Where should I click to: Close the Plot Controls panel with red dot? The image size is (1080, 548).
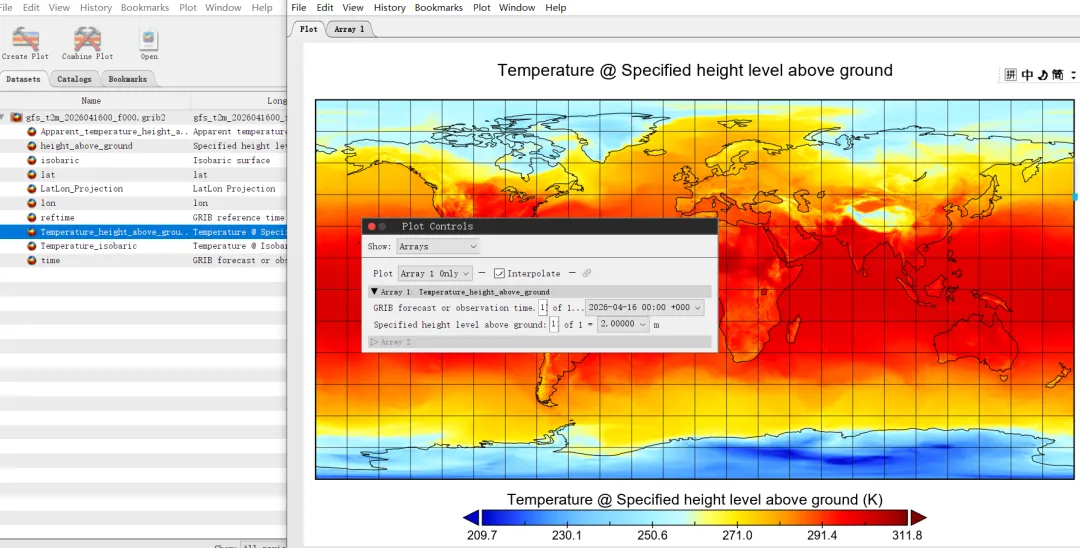click(372, 226)
